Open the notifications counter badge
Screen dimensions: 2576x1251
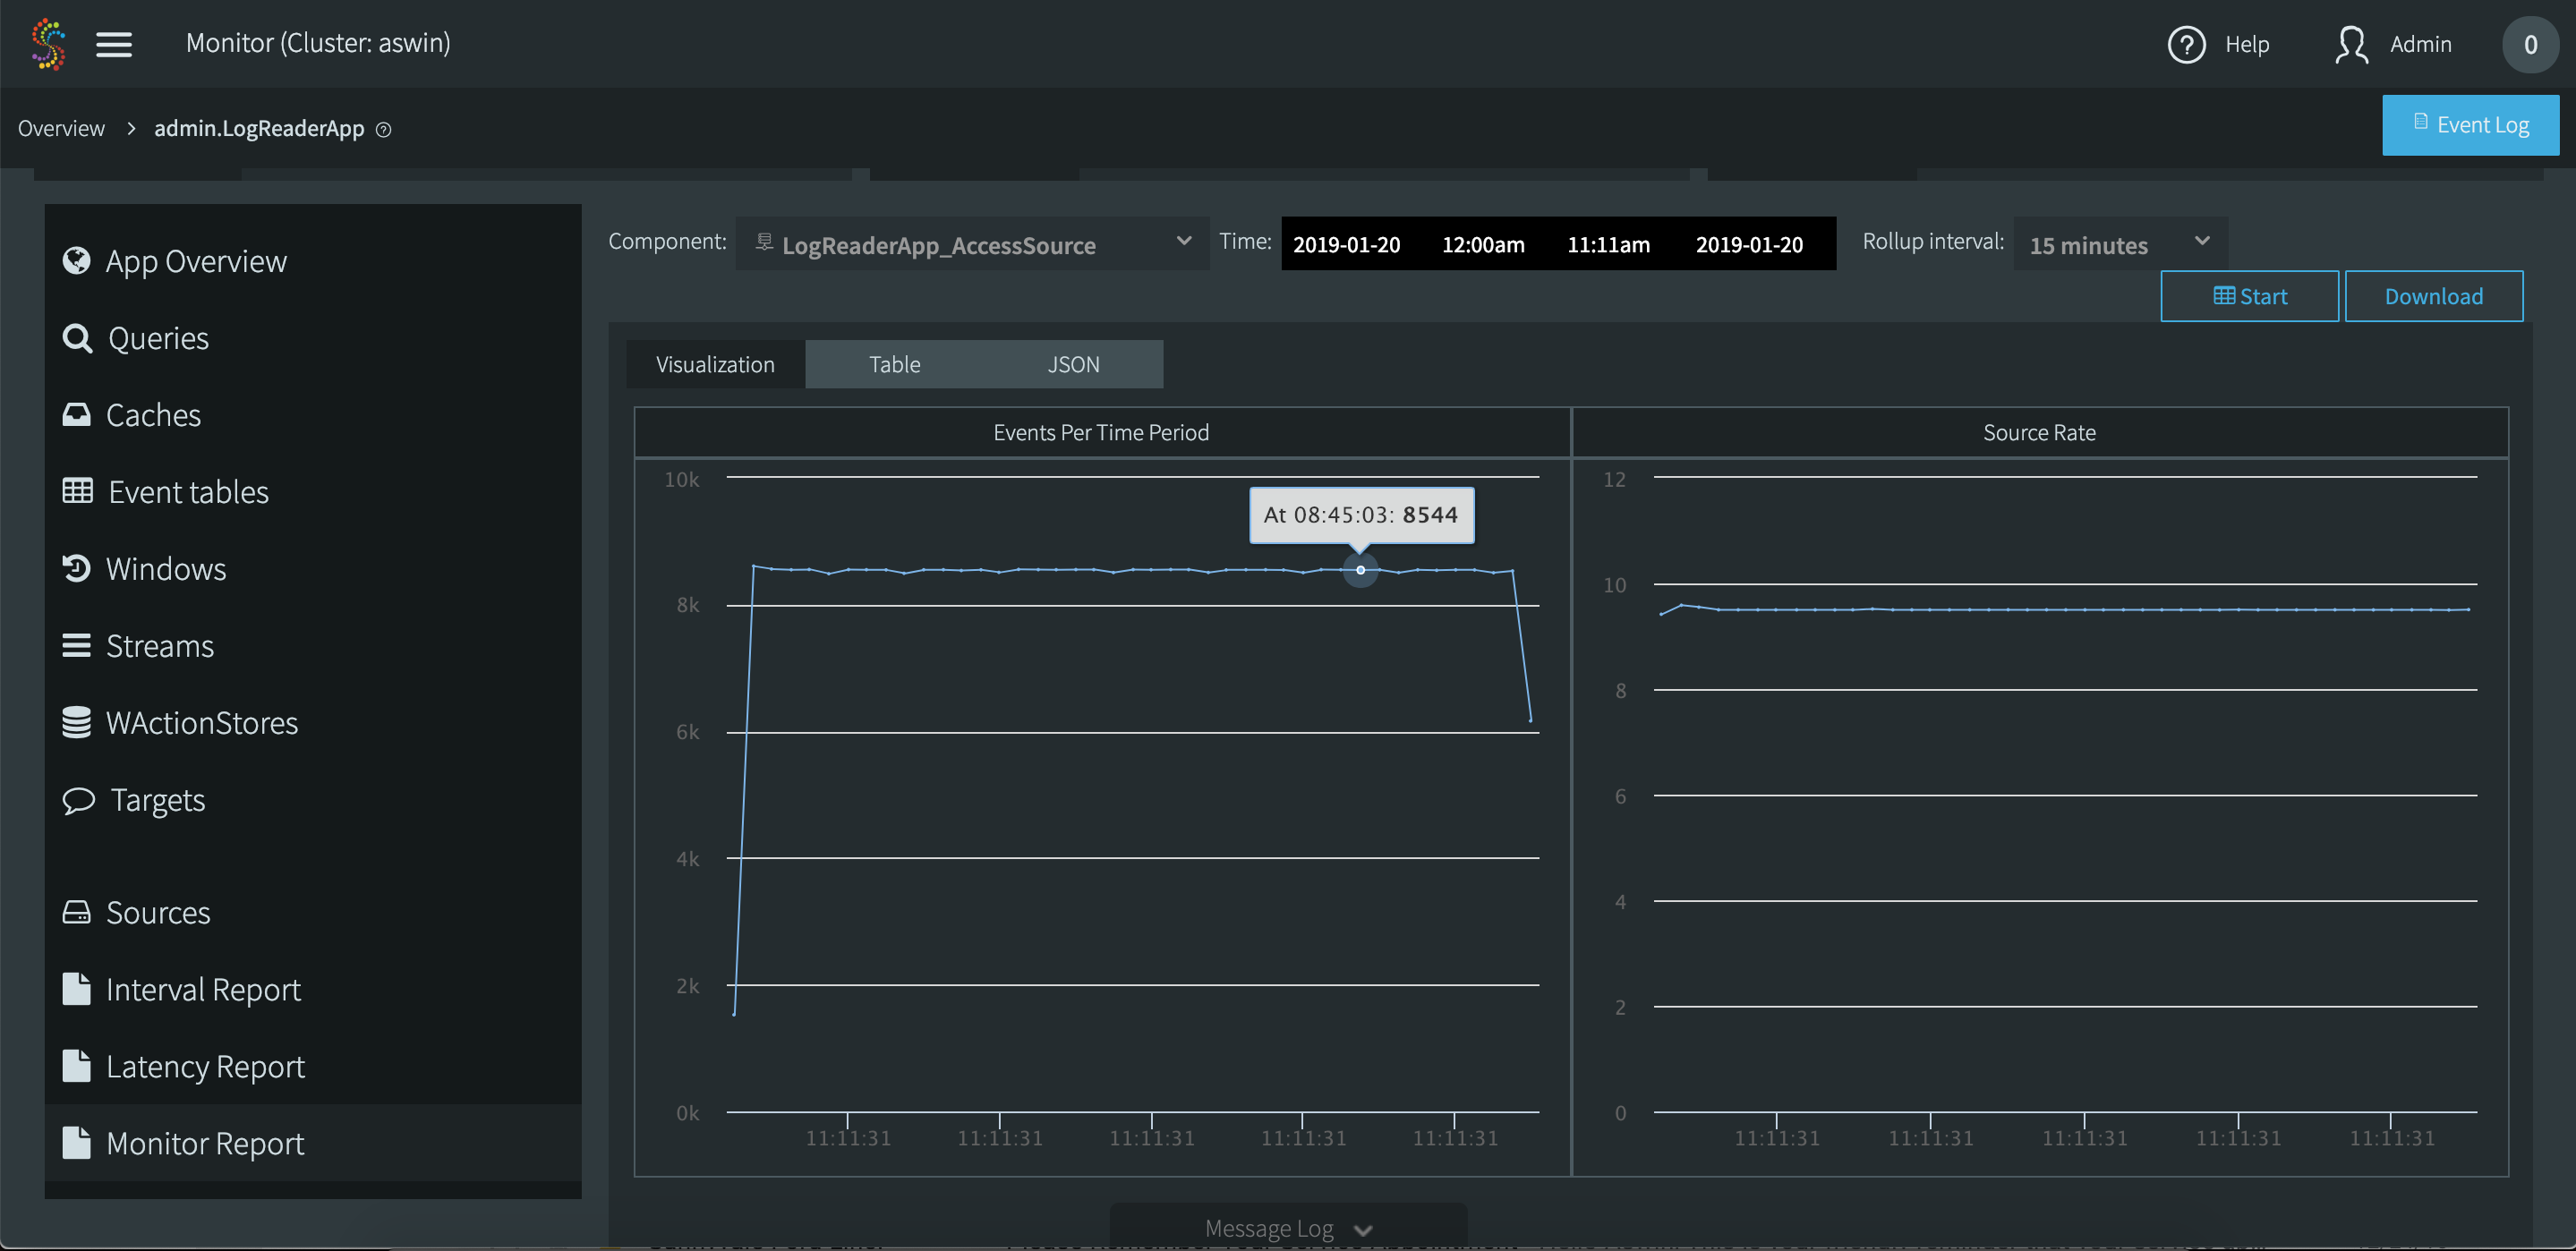2530,44
